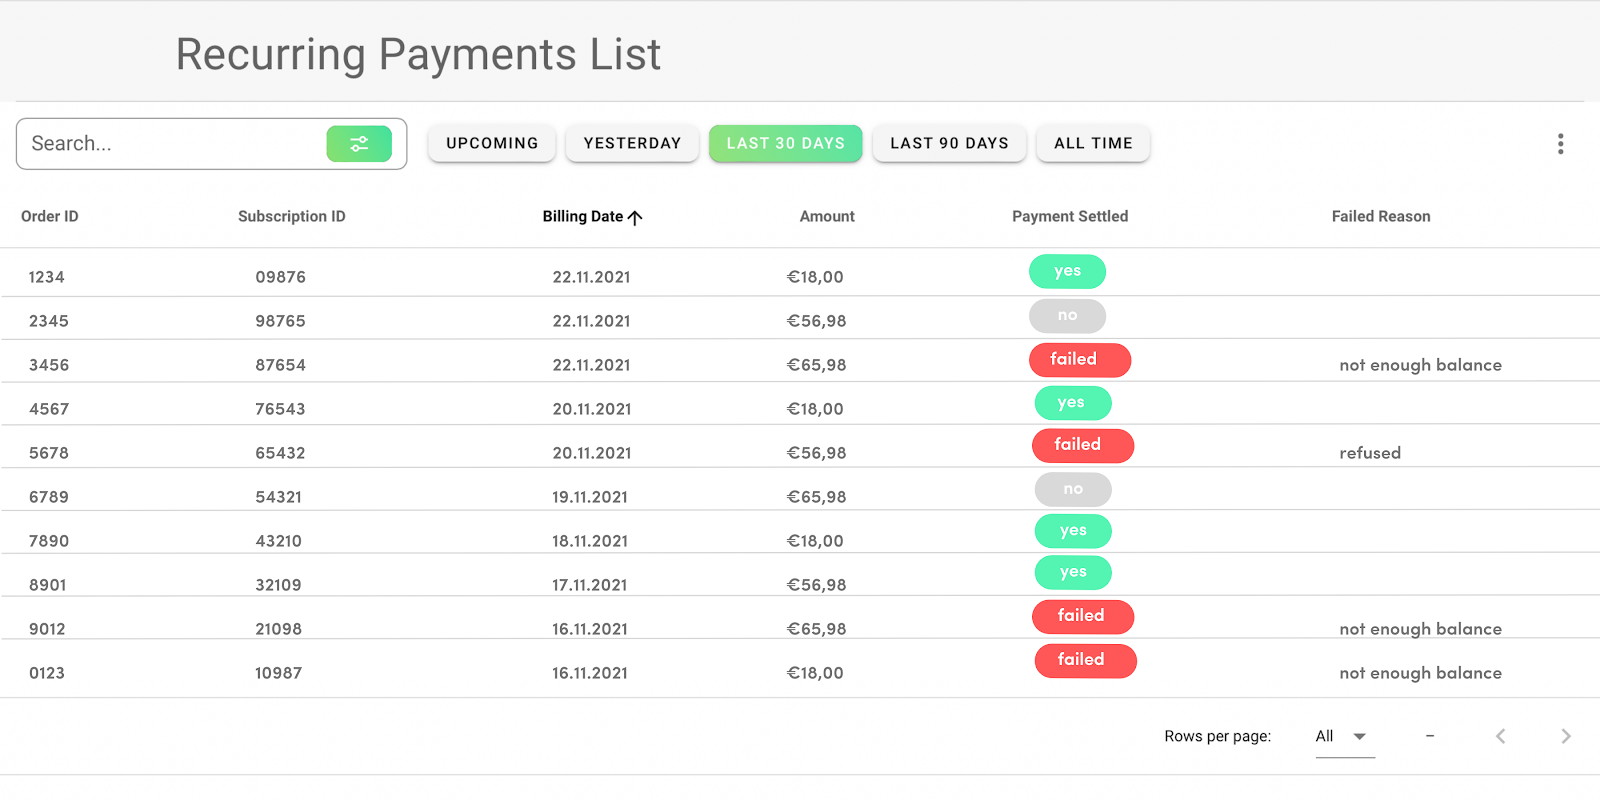Click failed reason for order 0123
Image resolution: width=1600 pixels, height=800 pixels.
[1420, 673]
